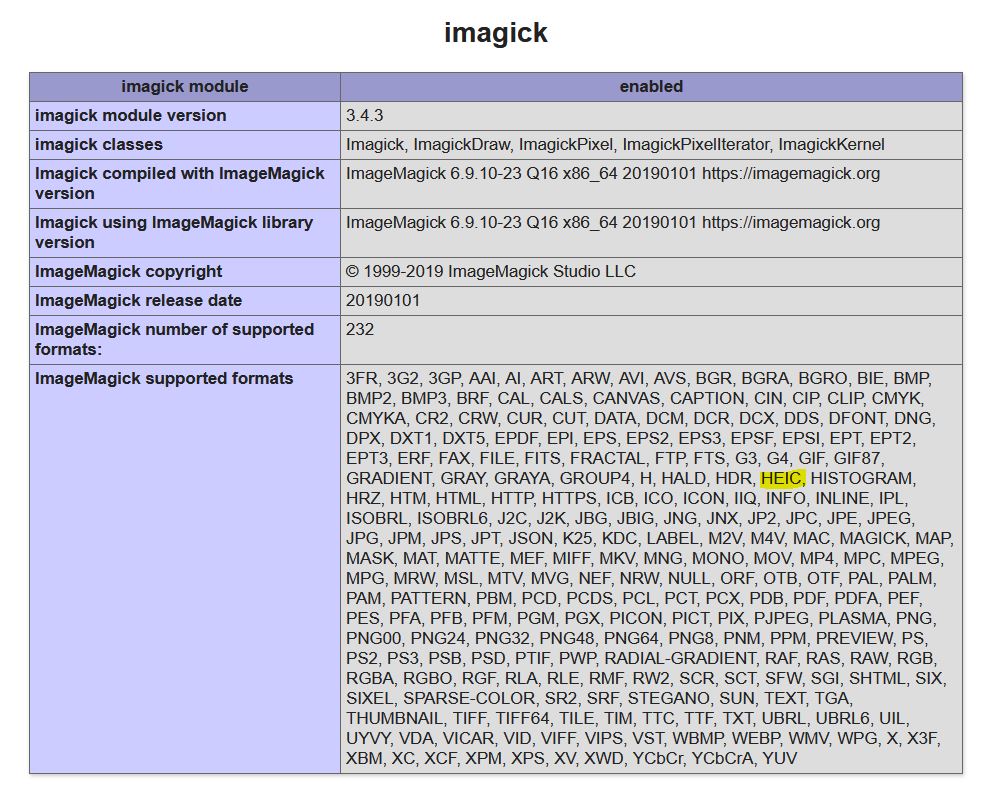Image resolution: width=982 pixels, height=791 pixels.
Task: Click the library version ImageMagick value
Action: [612, 222]
